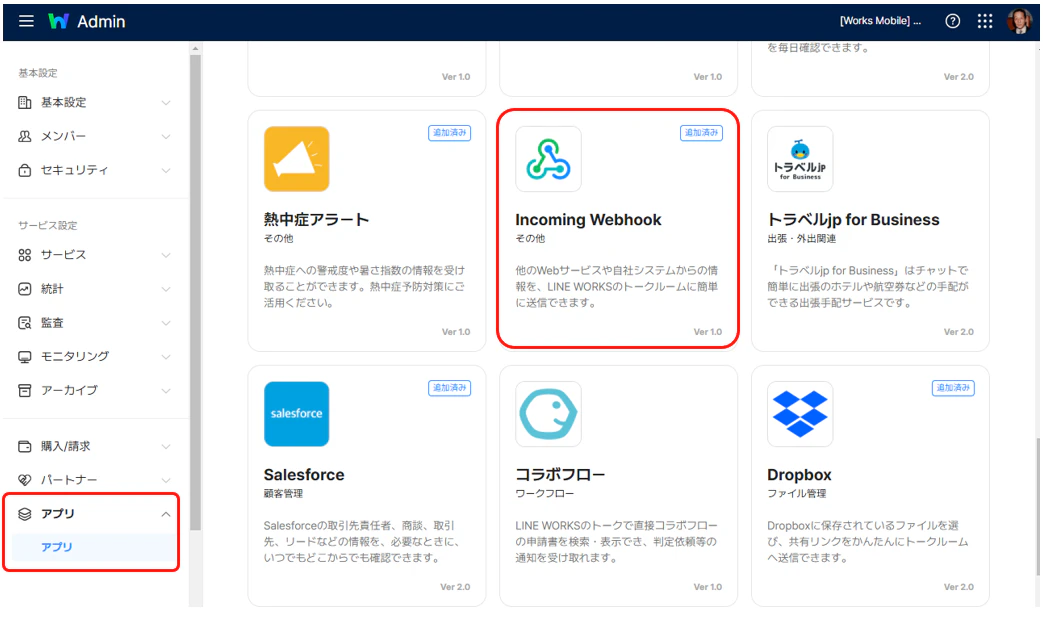Click the 熱中症アラート app title
1043x617 pixels.
coord(316,219)
